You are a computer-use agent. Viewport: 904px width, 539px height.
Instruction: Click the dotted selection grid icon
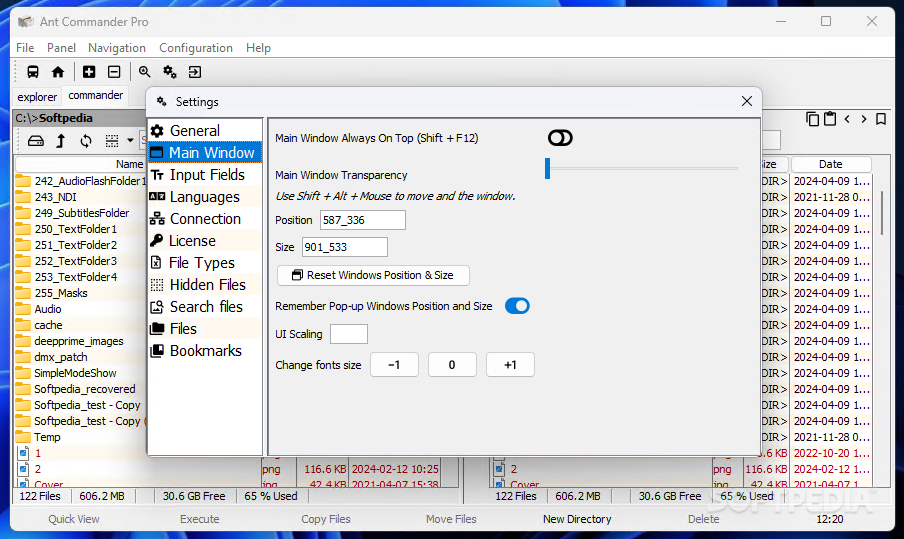(x=112, y=141)
